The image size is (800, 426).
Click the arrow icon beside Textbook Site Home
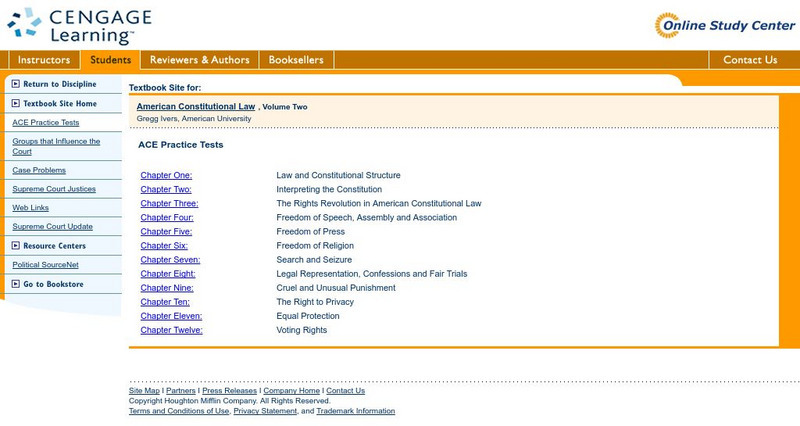click(16, 103)
